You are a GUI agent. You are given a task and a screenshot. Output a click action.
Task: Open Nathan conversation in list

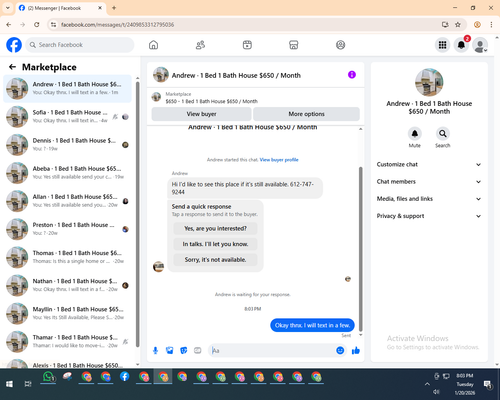coord(67,285)
